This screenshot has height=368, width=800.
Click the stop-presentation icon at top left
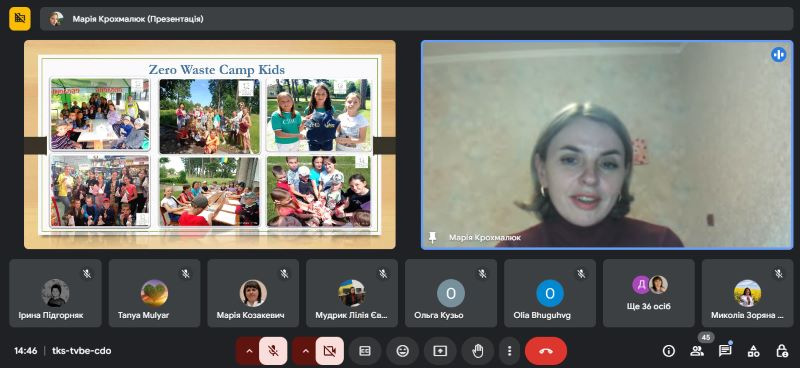pyautogui.click(x=20, y=19)
